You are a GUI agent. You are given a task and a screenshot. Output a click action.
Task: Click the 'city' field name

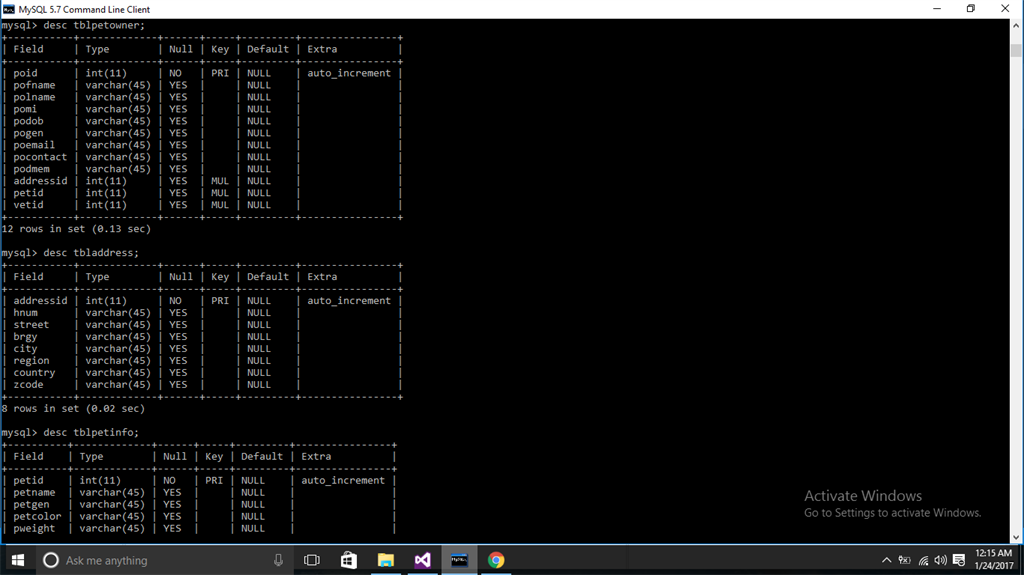click(25, 348)
